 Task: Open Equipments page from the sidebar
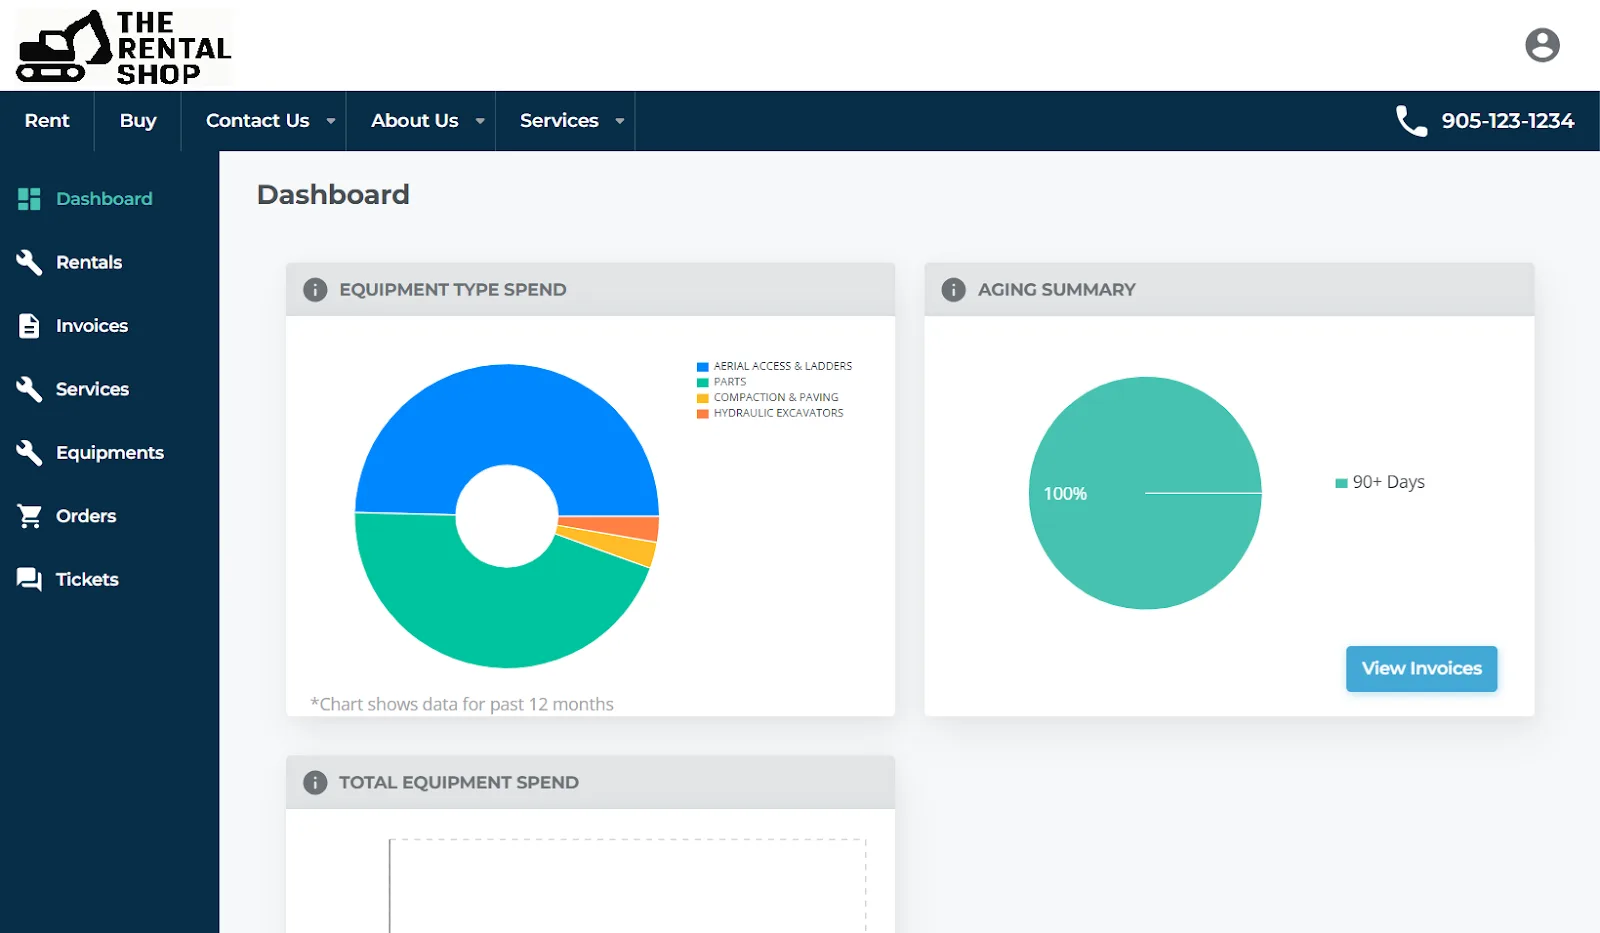click(109, 453)
